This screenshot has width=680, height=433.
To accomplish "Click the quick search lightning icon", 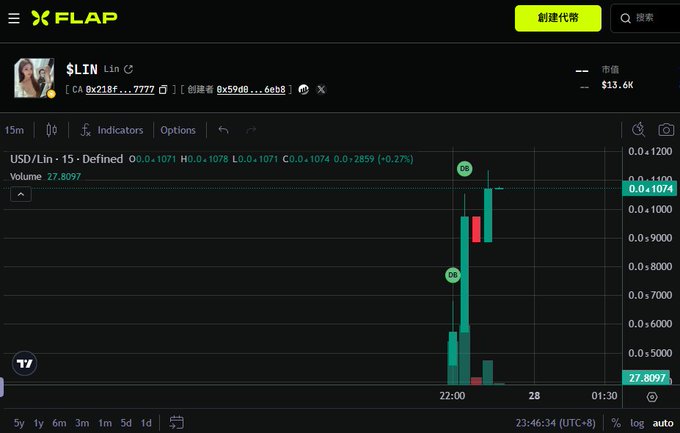I will coord(638,130).
